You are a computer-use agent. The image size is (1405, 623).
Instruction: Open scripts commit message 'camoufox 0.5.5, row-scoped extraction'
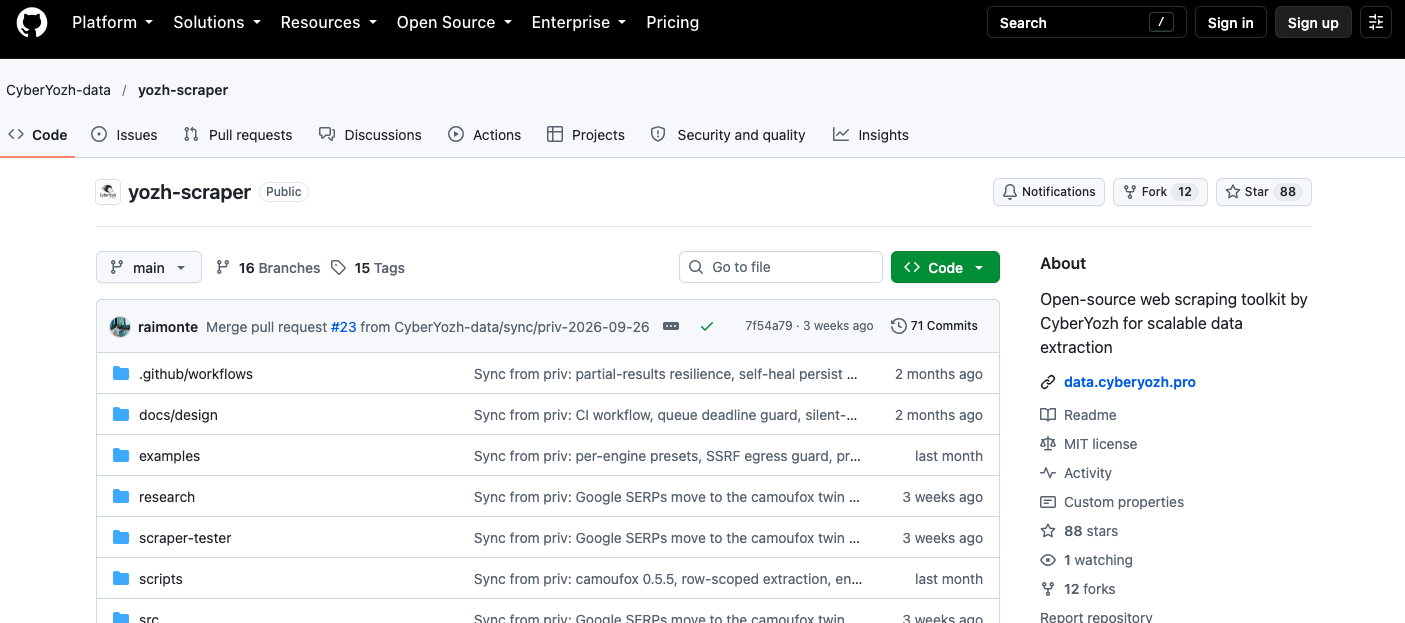click(668, 579)
